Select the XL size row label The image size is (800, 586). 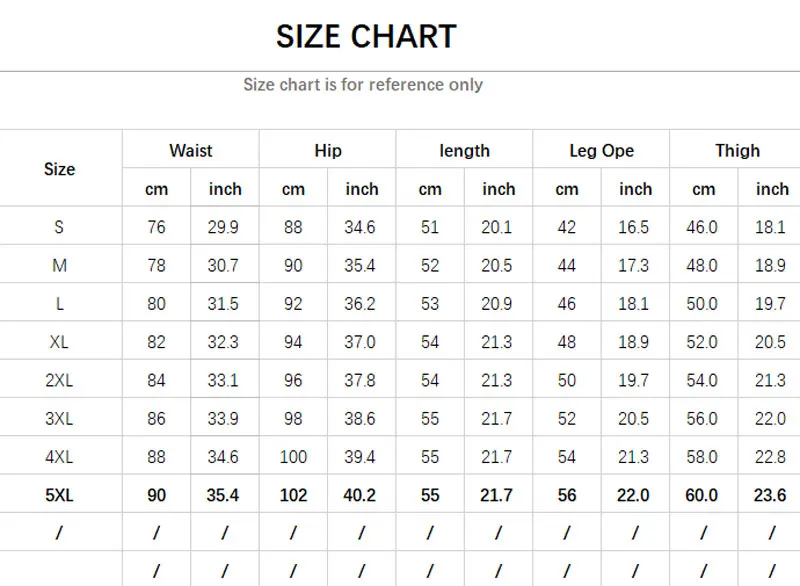59,342
